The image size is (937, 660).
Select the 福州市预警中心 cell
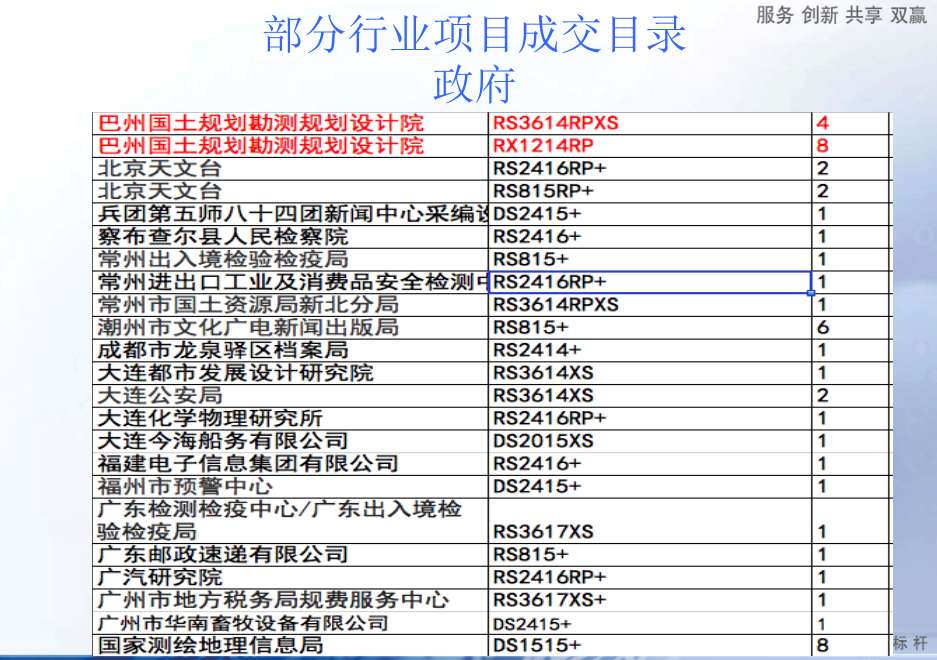coord(290,487)
